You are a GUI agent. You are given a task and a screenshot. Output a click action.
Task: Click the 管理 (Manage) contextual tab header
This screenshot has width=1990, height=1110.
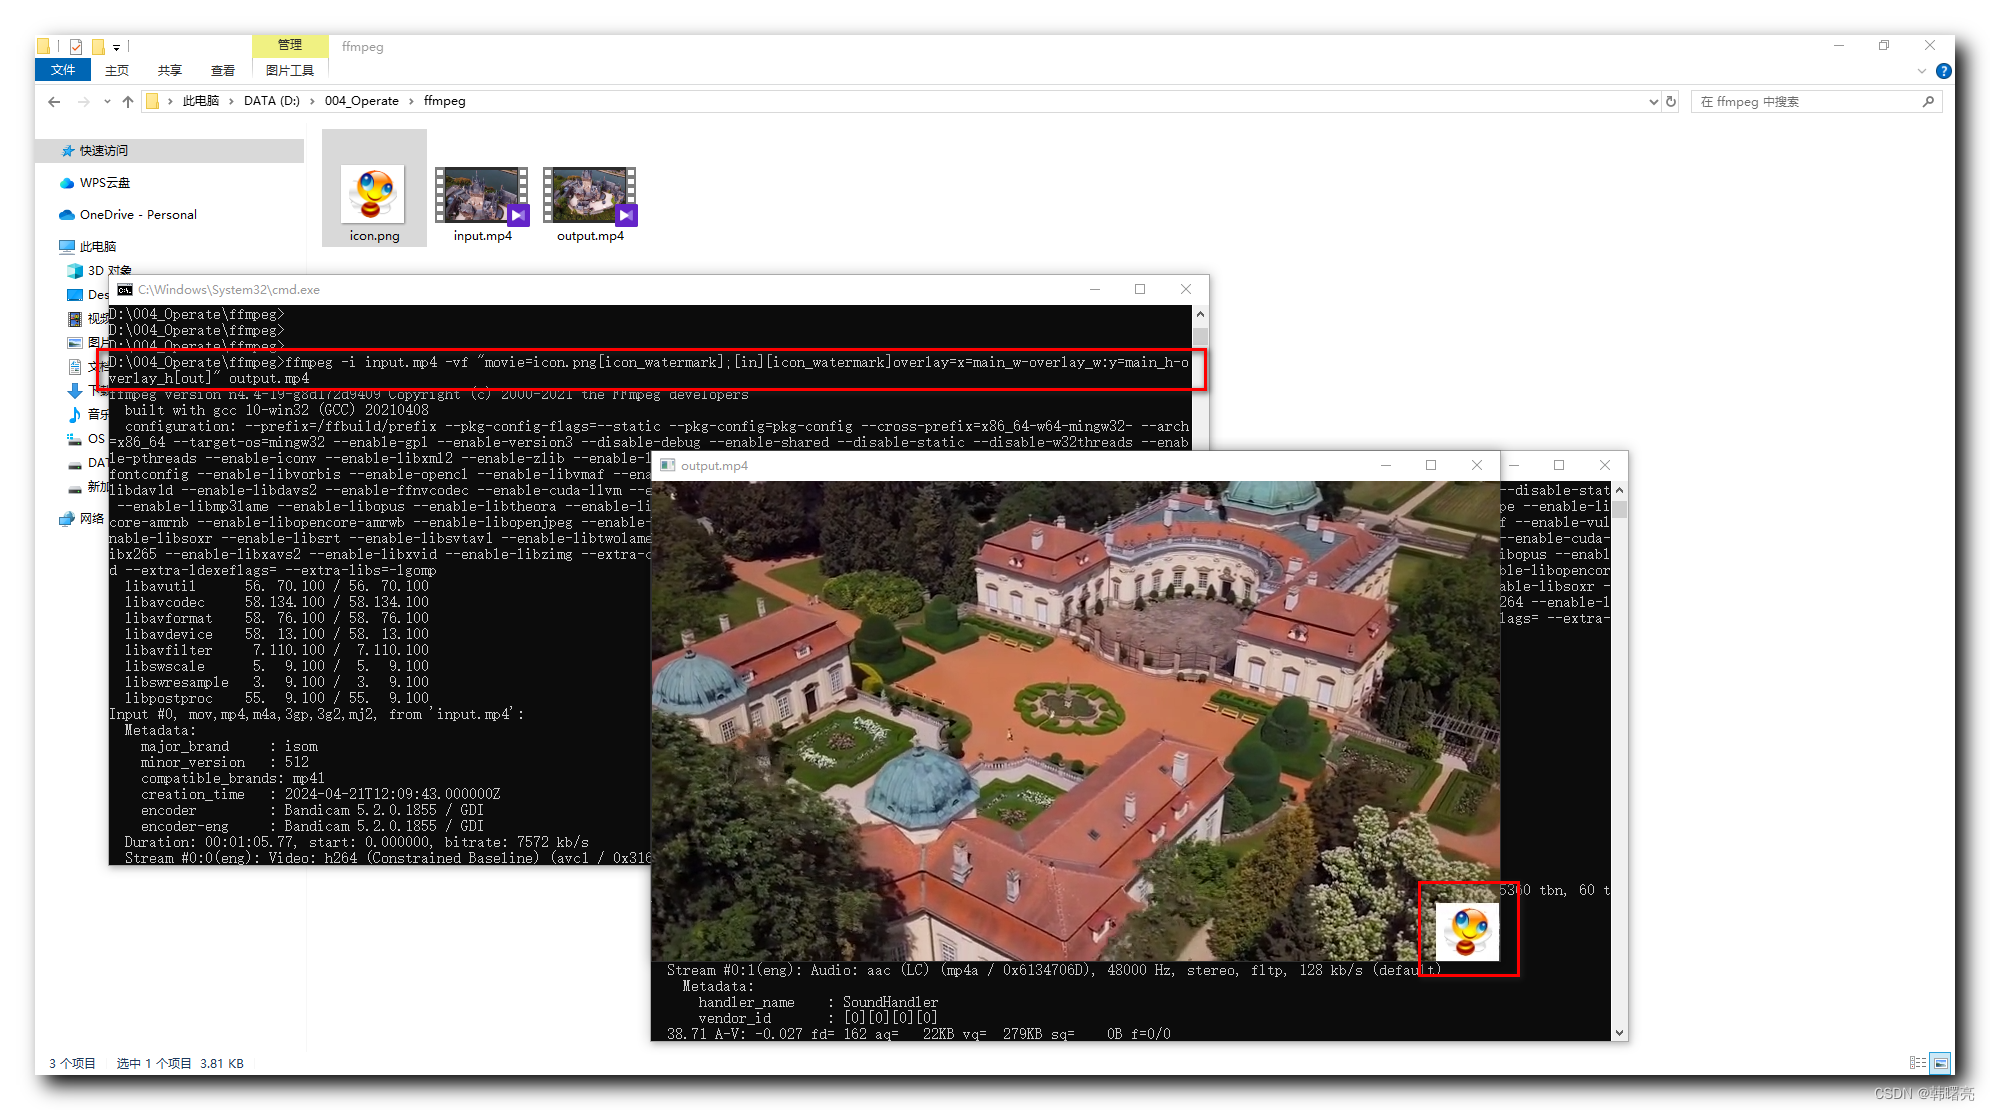click(x=290, y=45)
